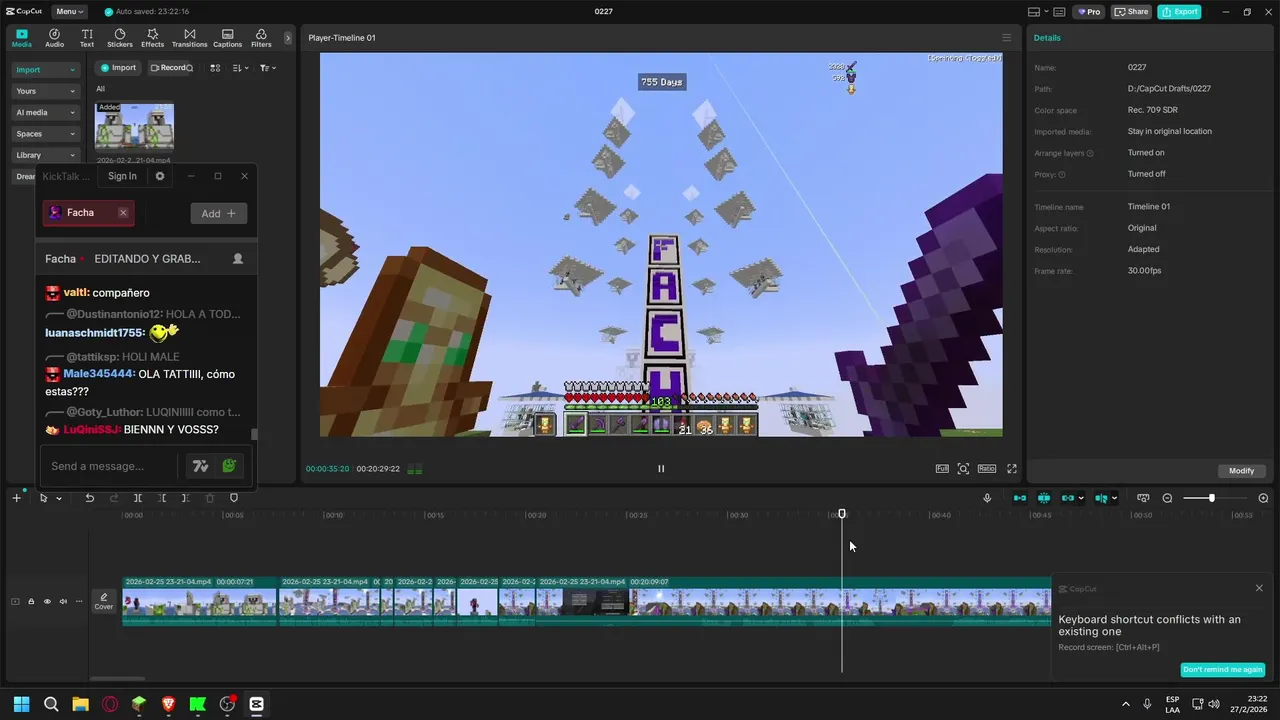The height and width of the screenshot is (720, 1280).
Task: Click the Import media button
Action: pyautogui.click(x=118, y=68)
